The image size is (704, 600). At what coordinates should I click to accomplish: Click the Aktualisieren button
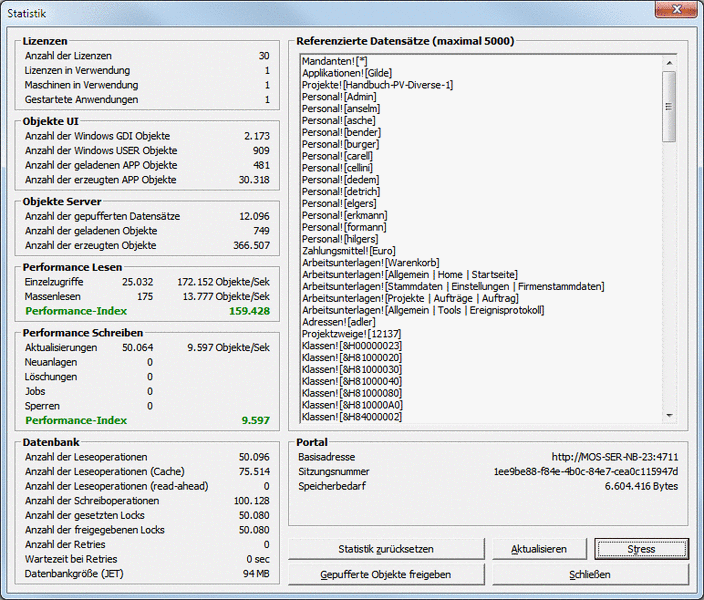539,549
